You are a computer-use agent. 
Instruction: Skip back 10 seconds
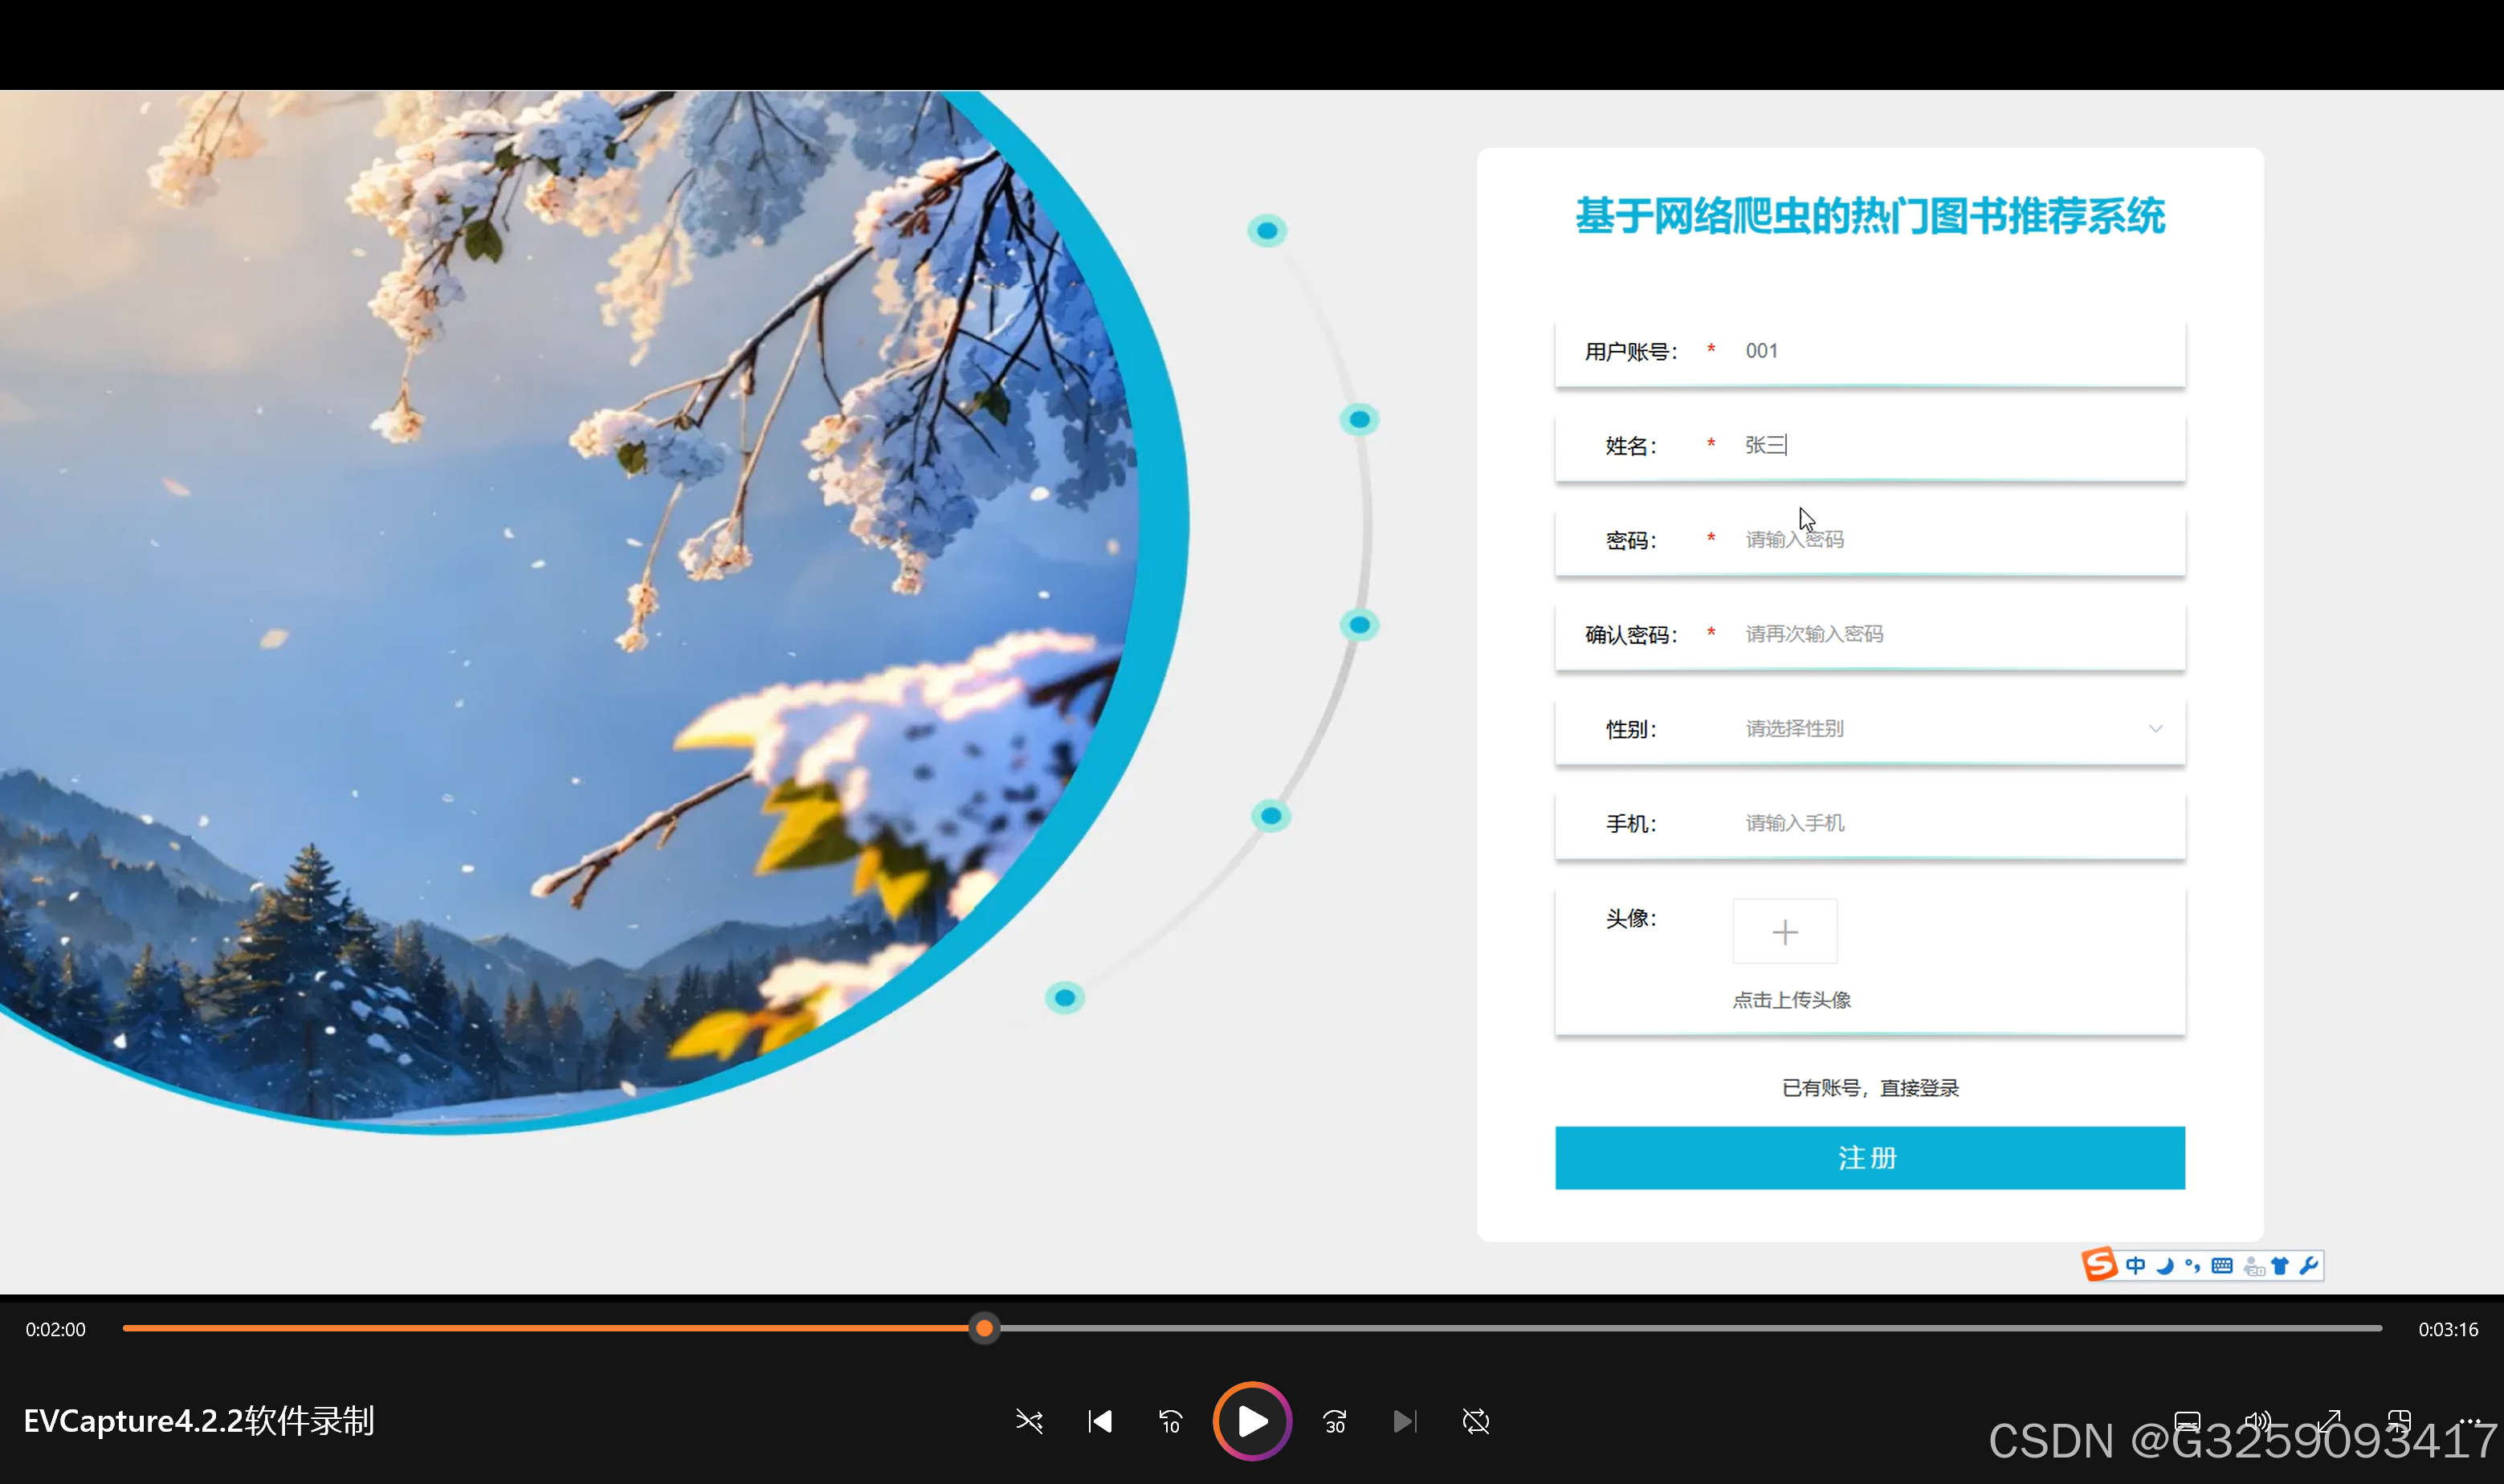tap(1170, 1421)
